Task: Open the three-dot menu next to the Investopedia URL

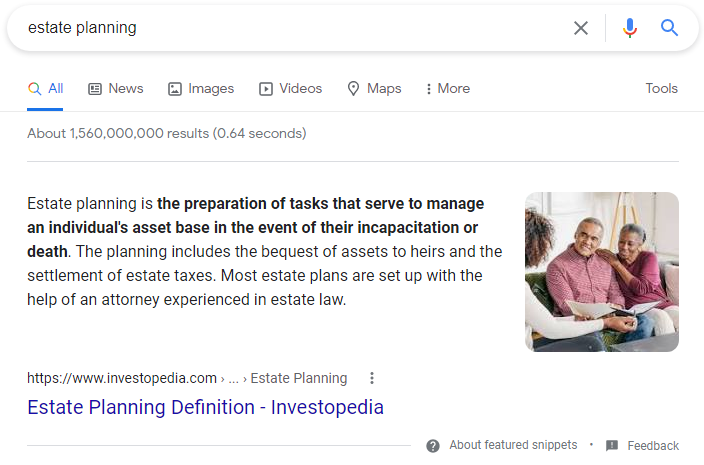Action: pos(372,378)
